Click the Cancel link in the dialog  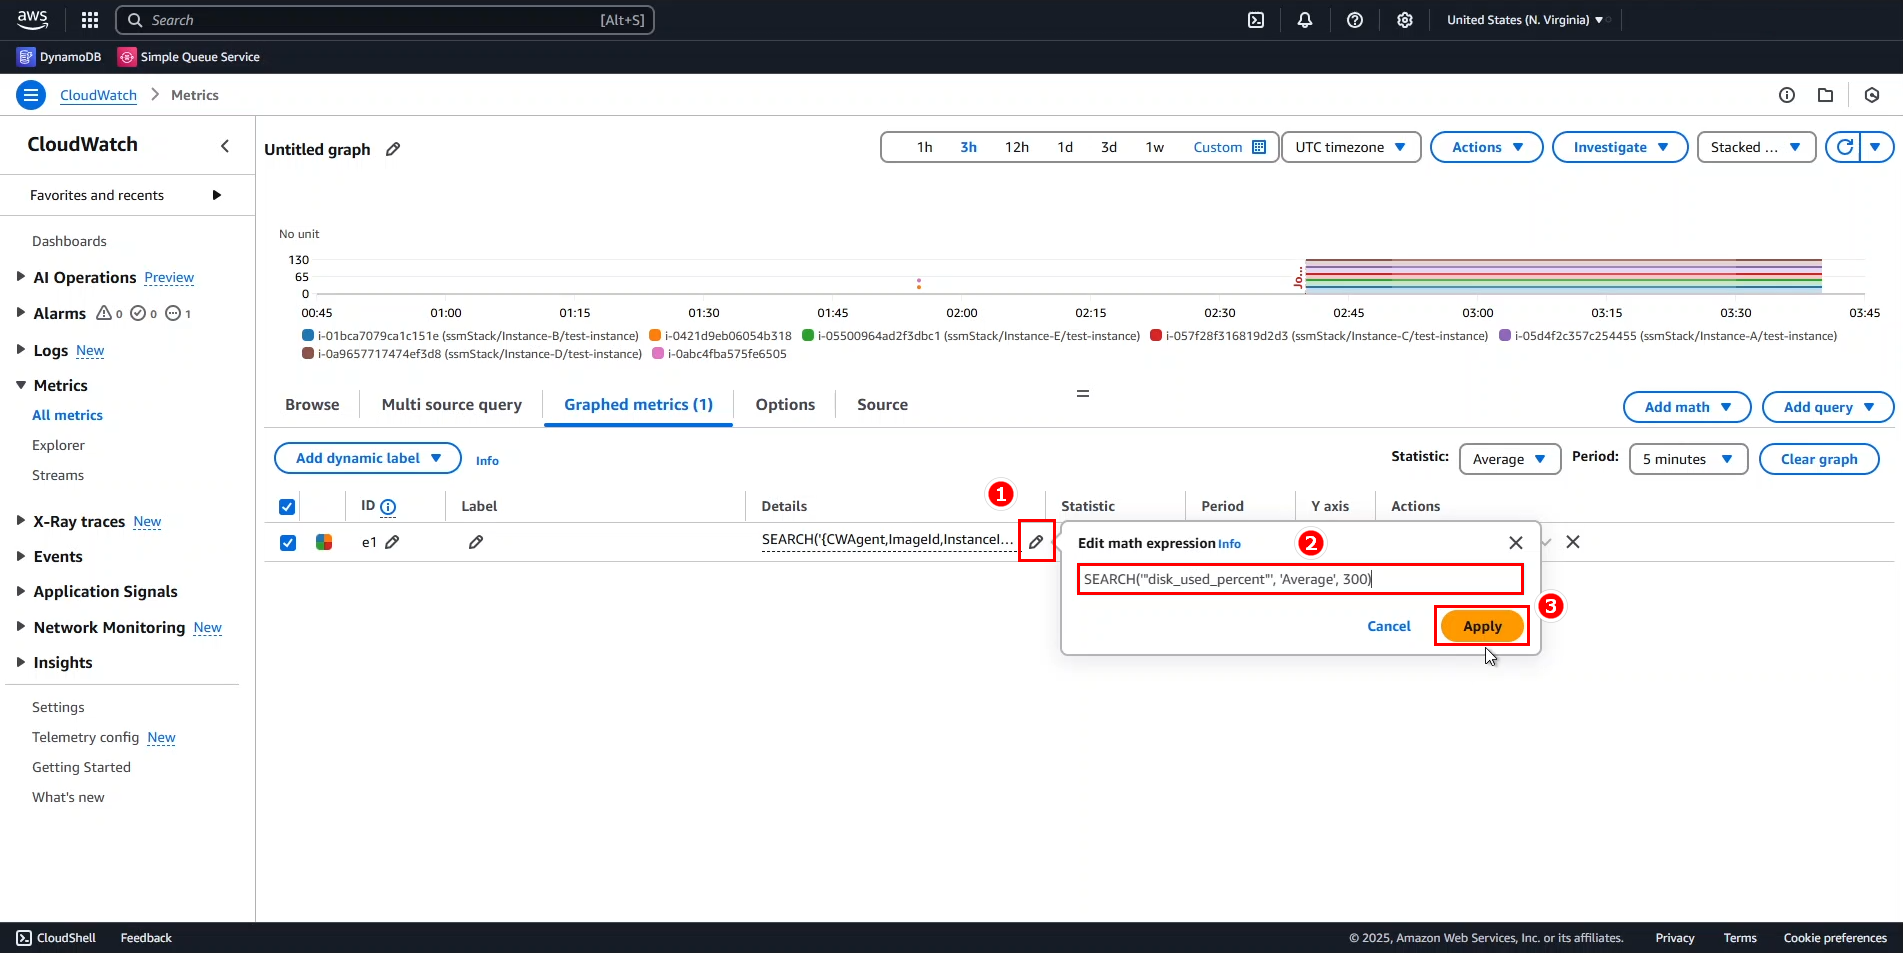[x=1388, y=626]
